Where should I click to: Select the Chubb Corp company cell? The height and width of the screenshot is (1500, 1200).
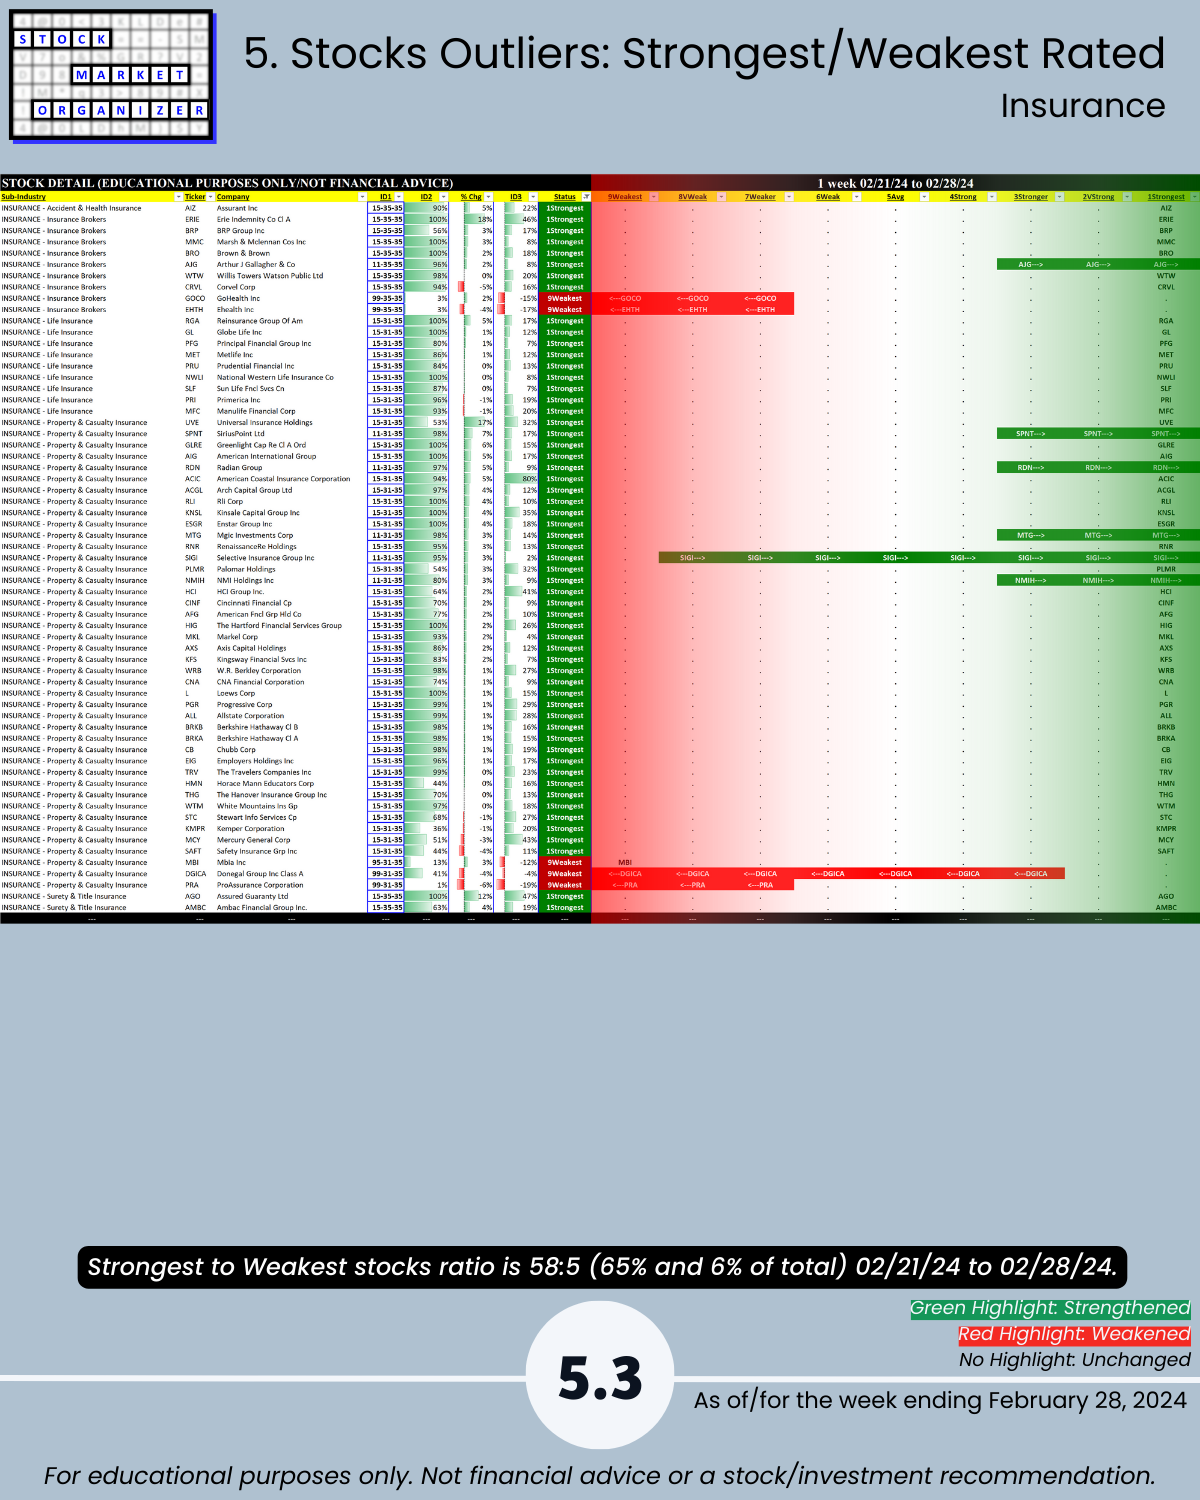(x=291, y=749)
